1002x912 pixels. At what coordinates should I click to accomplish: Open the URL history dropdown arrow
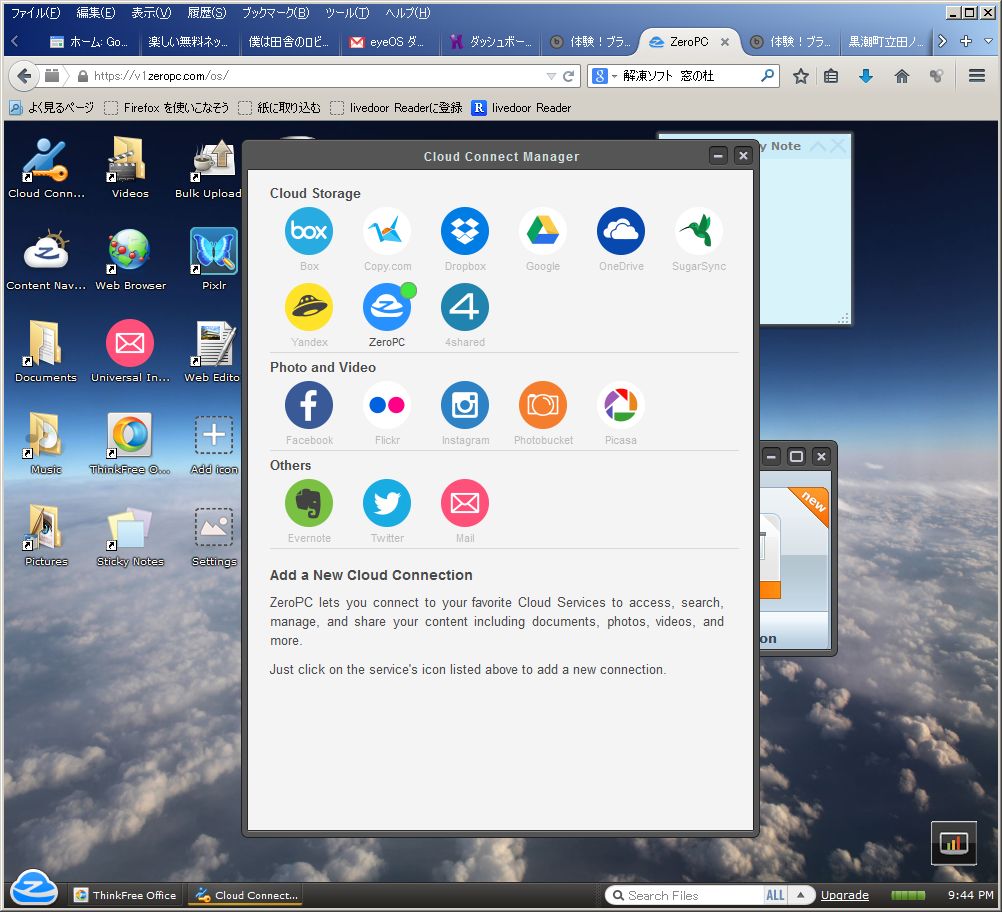coord(551,76)
